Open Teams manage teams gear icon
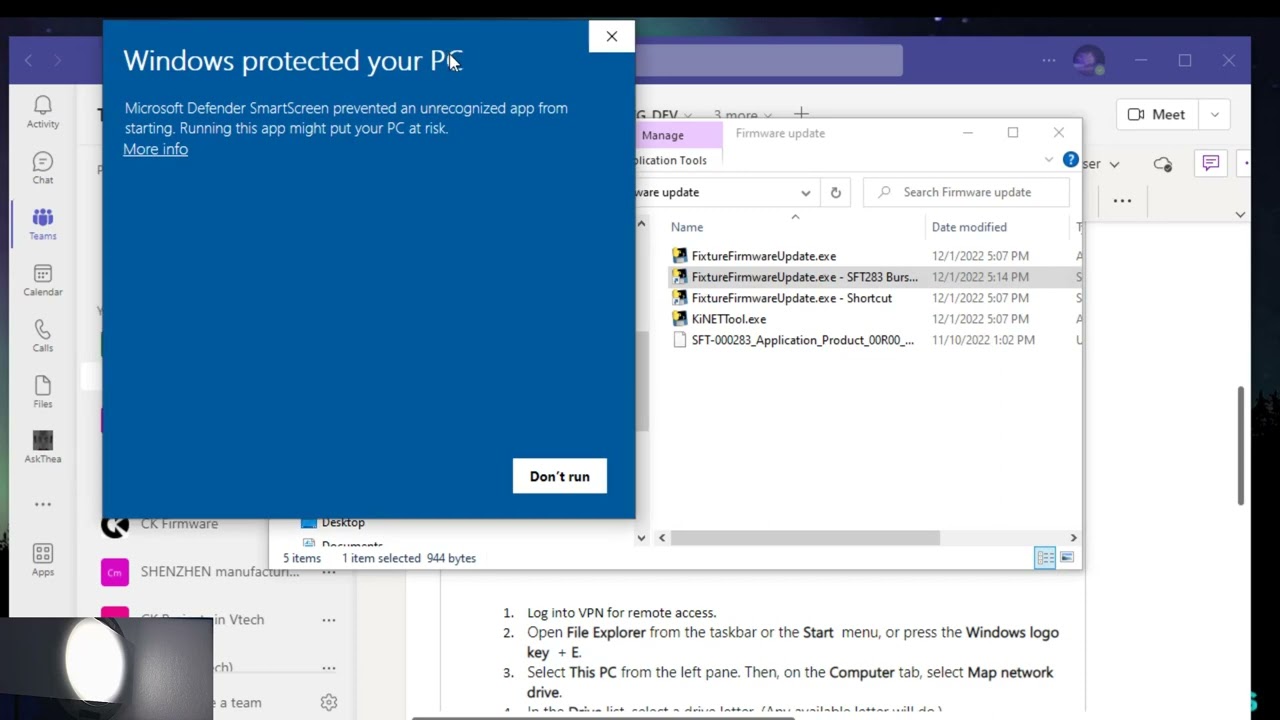This screenshot has width=1280, height=720. [x=329, y=702]
